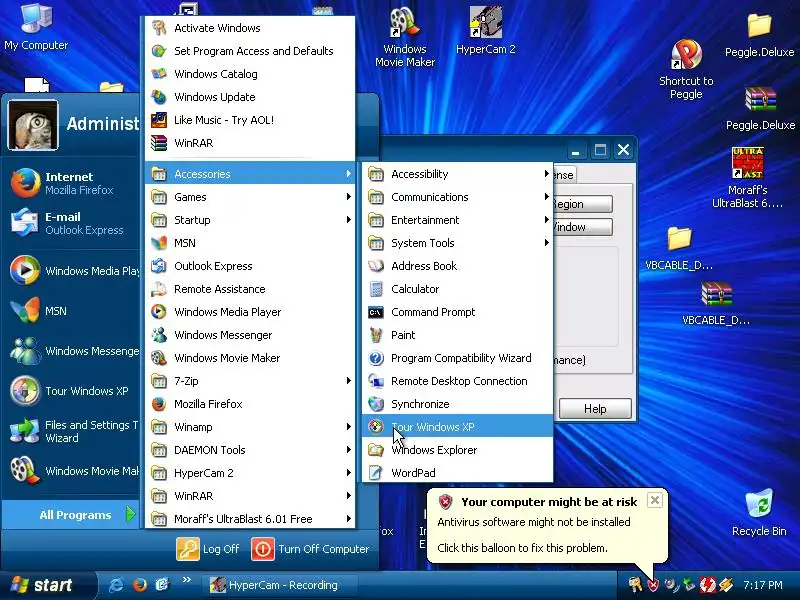This screenshot has width=800, height=600.
Task: Select Tour Windows XP in Accessories
Action: 457,427
